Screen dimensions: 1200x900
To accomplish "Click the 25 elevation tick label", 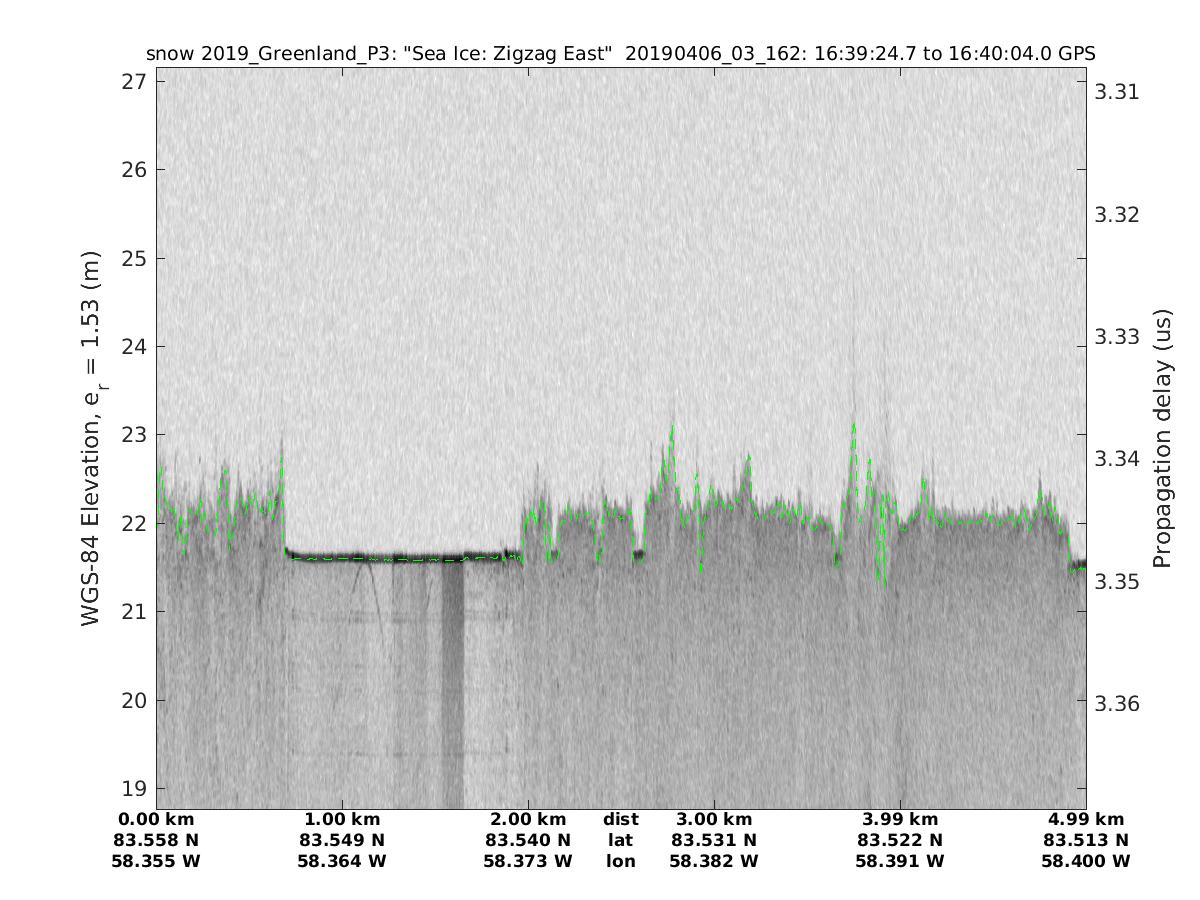I will pyautogui.click(x=134, y=258).
